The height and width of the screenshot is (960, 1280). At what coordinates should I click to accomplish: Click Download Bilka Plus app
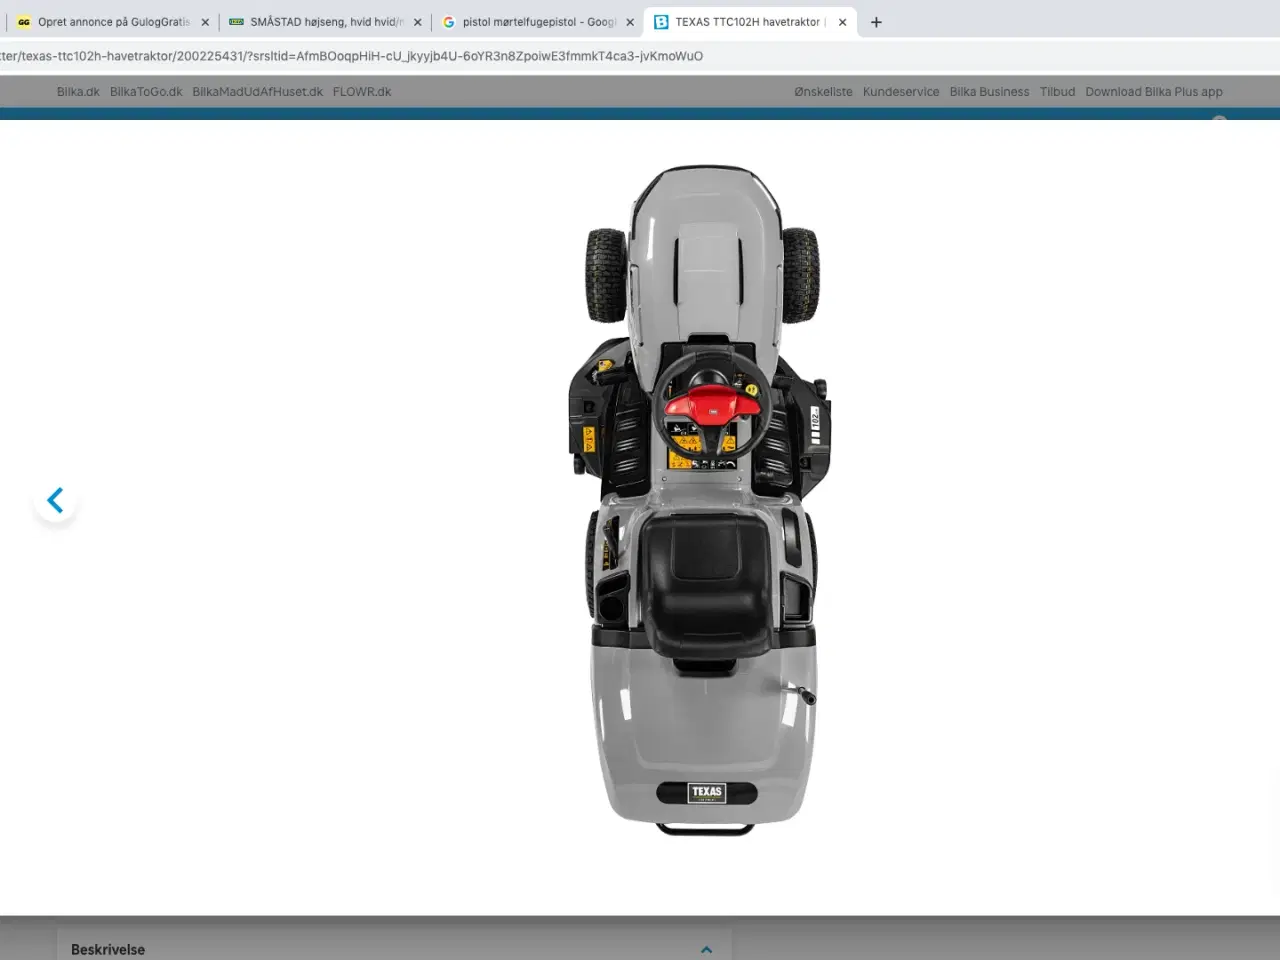[1154, 92]
